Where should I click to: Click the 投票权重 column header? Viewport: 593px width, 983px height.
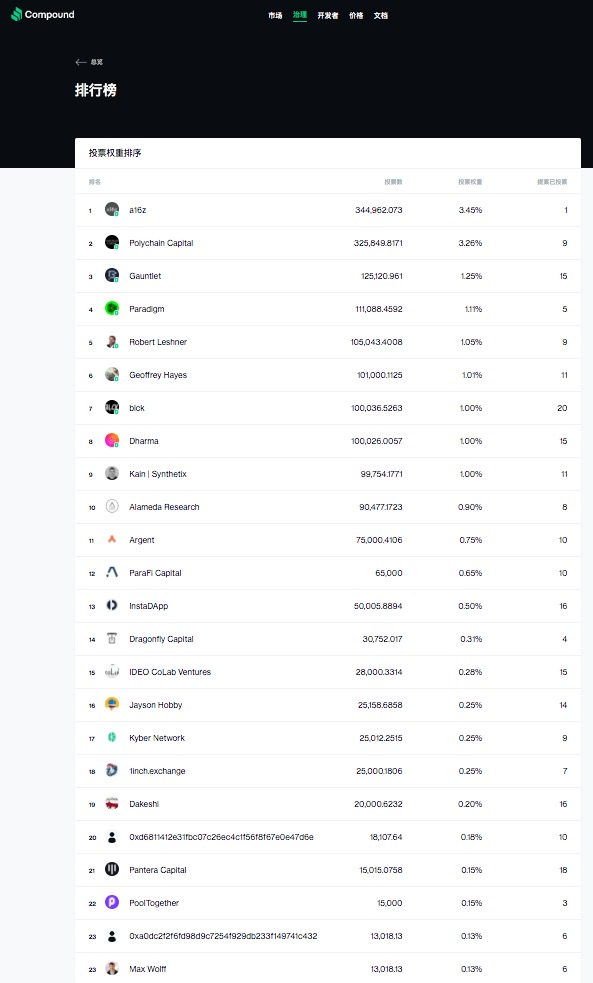[470, 182]
